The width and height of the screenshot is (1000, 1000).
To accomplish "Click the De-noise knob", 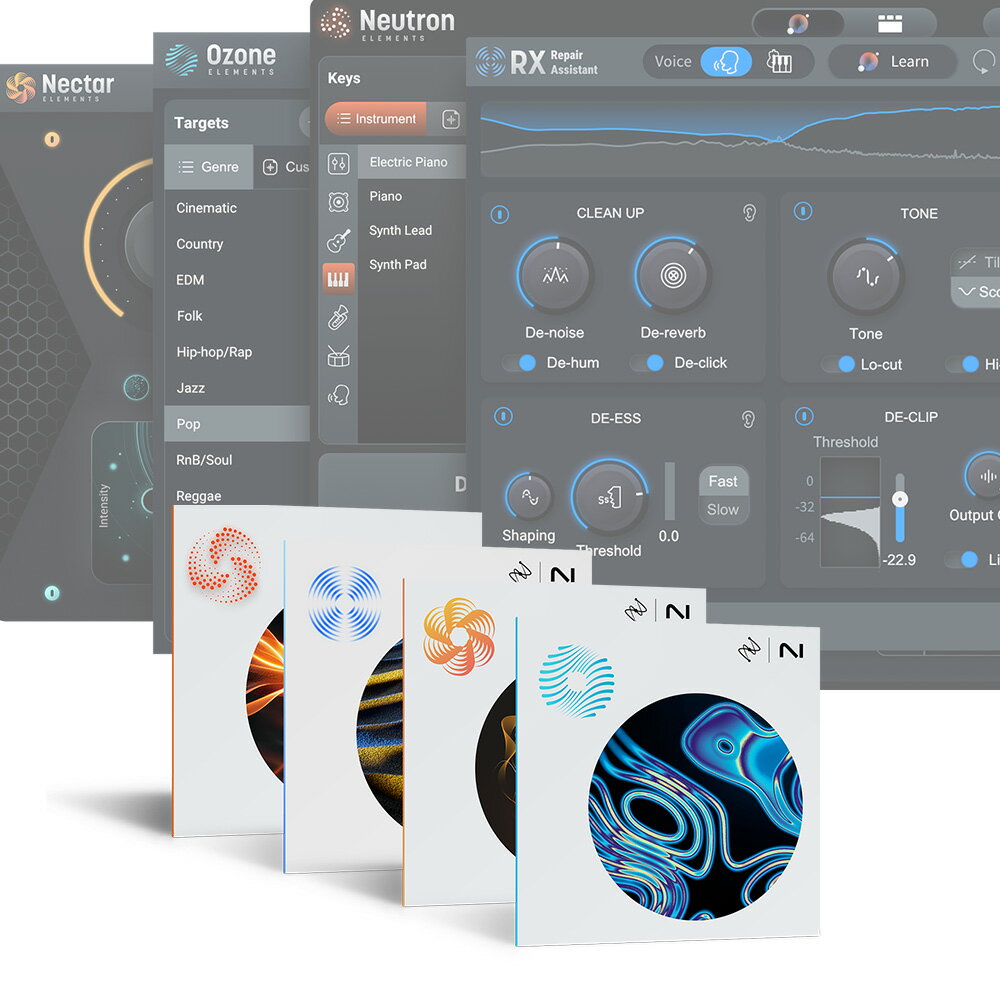I will pos(555,276).
